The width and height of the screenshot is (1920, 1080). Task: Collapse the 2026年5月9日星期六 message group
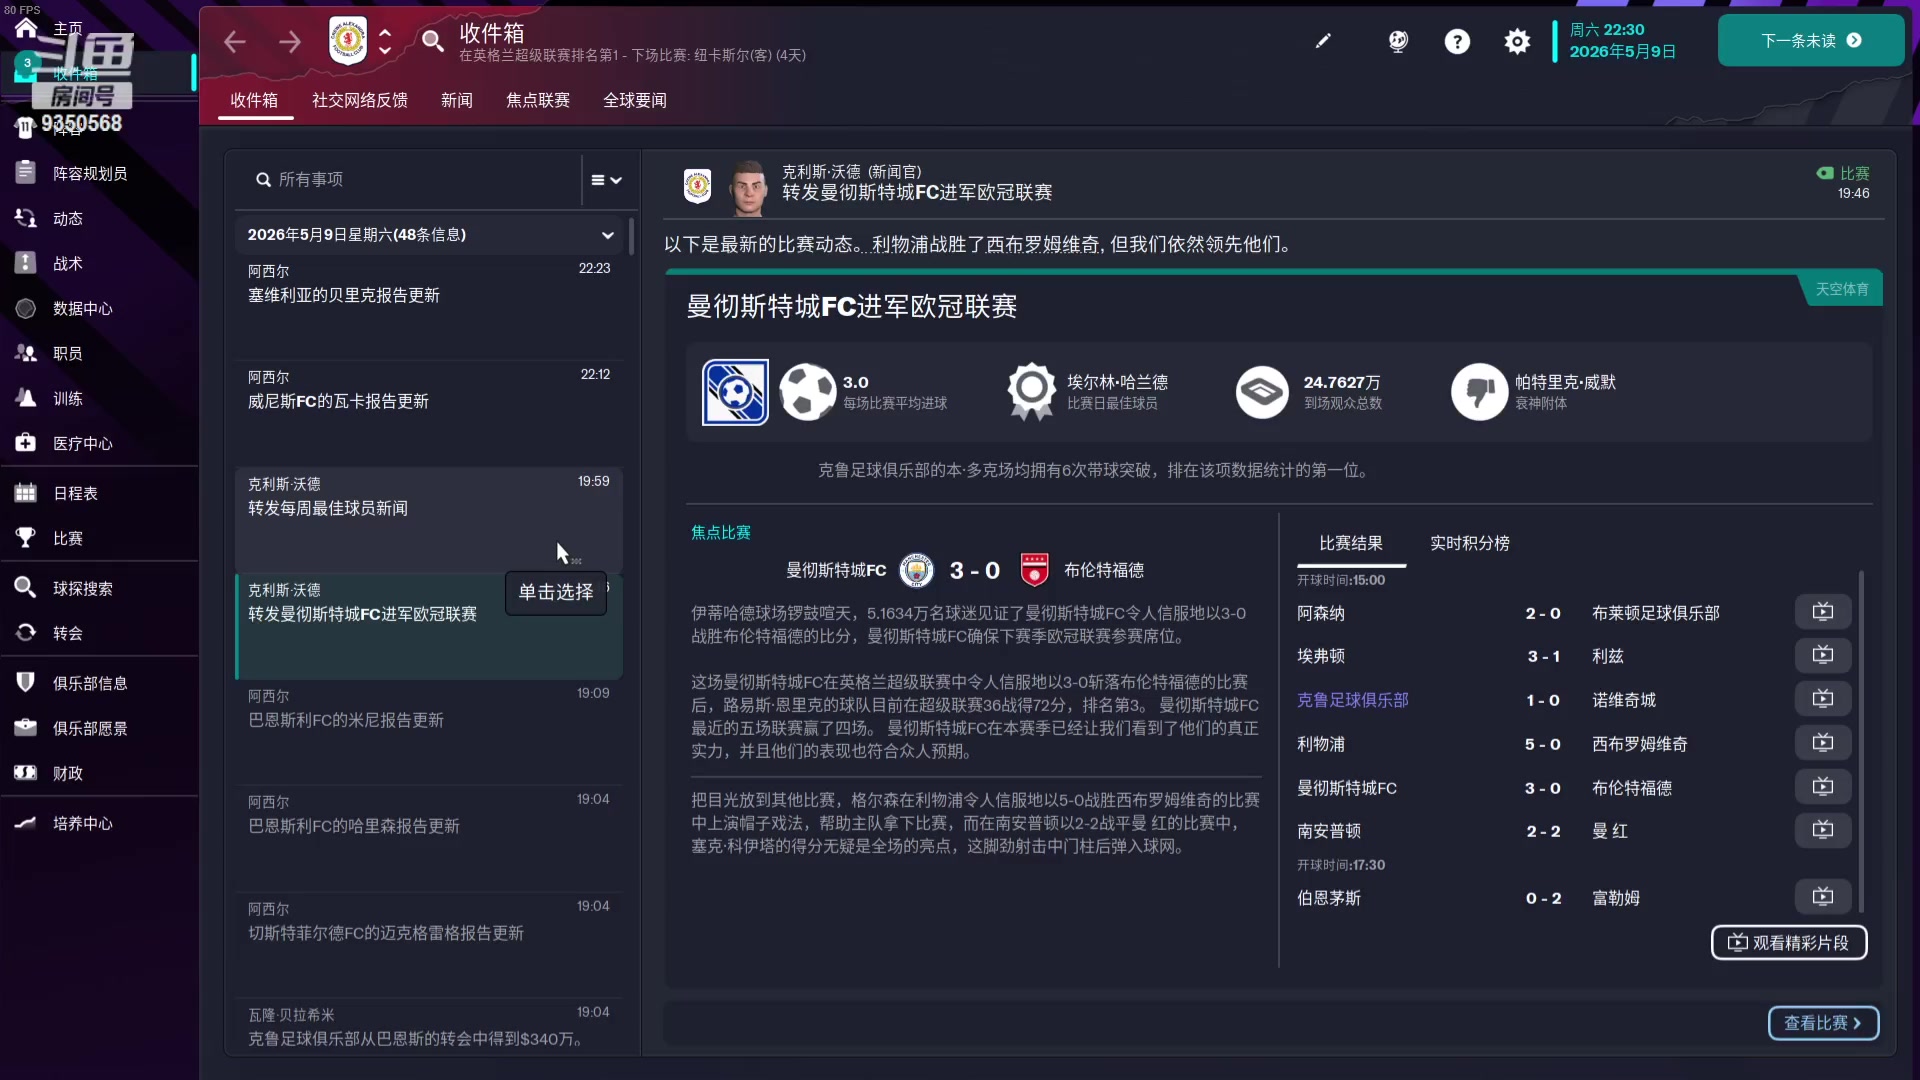[x=607, y=235]
